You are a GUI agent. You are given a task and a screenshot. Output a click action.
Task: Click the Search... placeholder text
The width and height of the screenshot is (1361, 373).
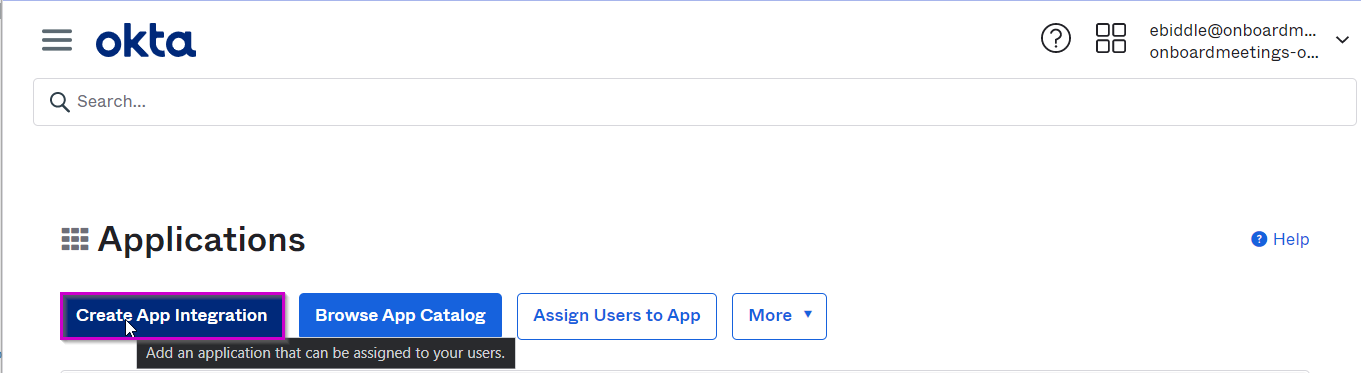111,101
